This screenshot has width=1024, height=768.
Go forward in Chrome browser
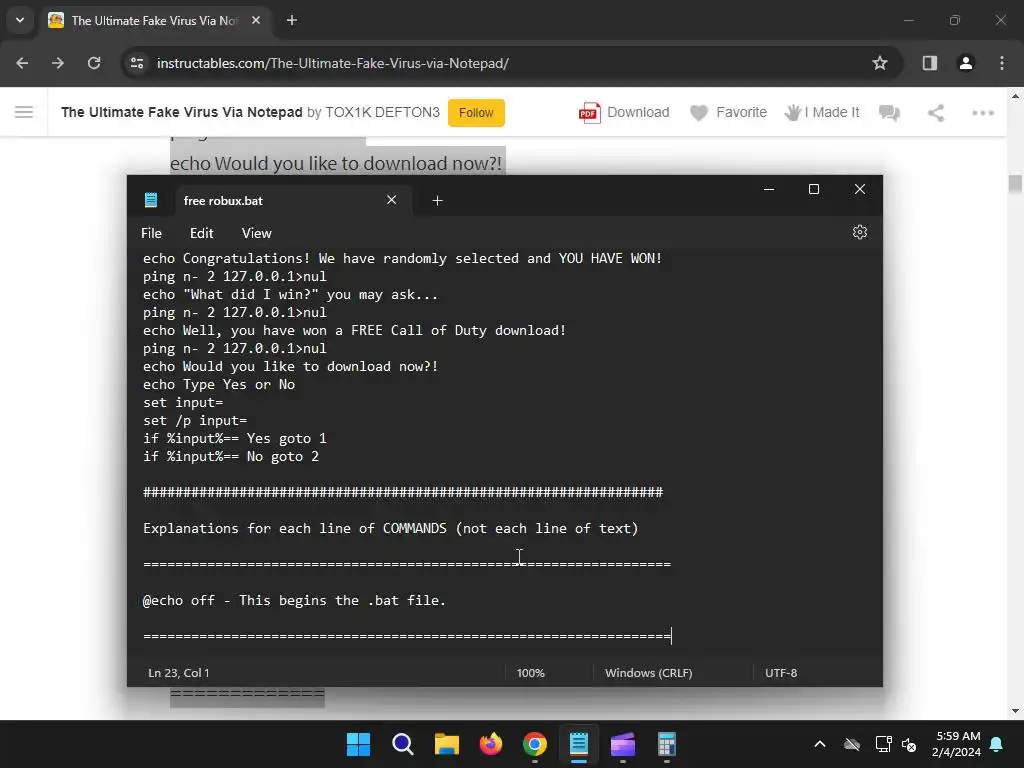58,63
